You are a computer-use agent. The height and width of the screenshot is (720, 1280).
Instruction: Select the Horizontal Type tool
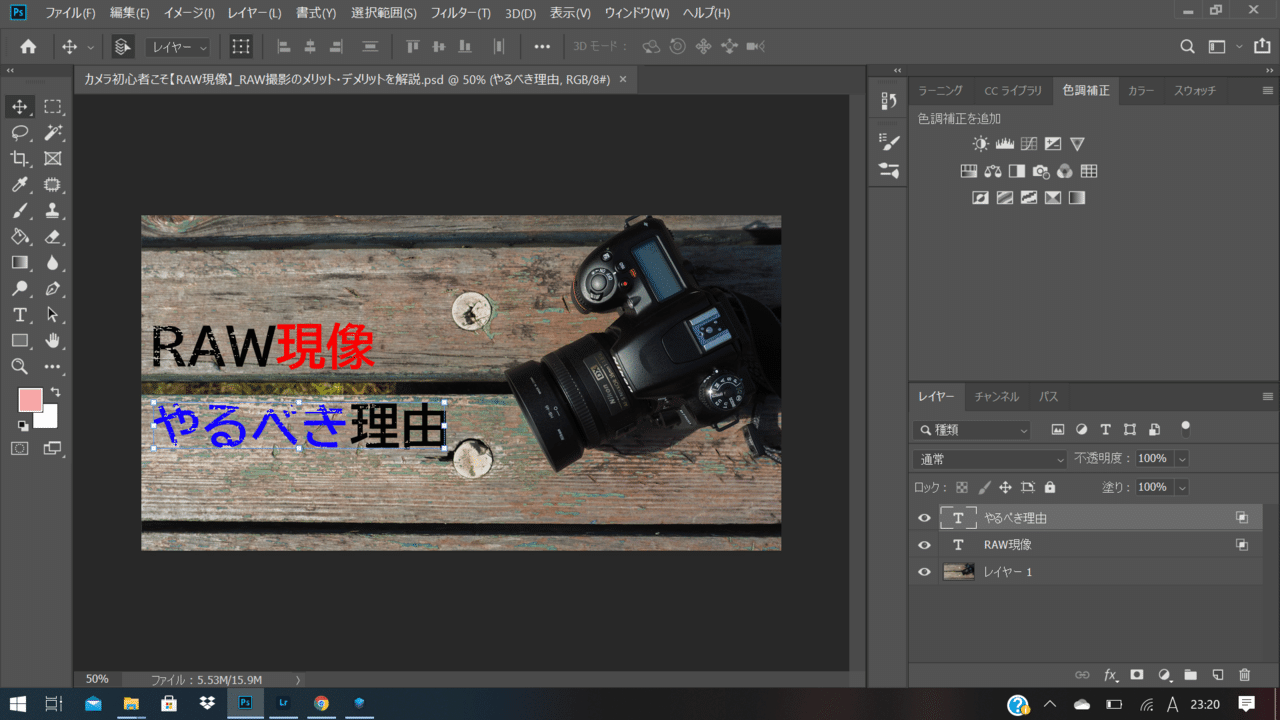(x=19, y=315)
